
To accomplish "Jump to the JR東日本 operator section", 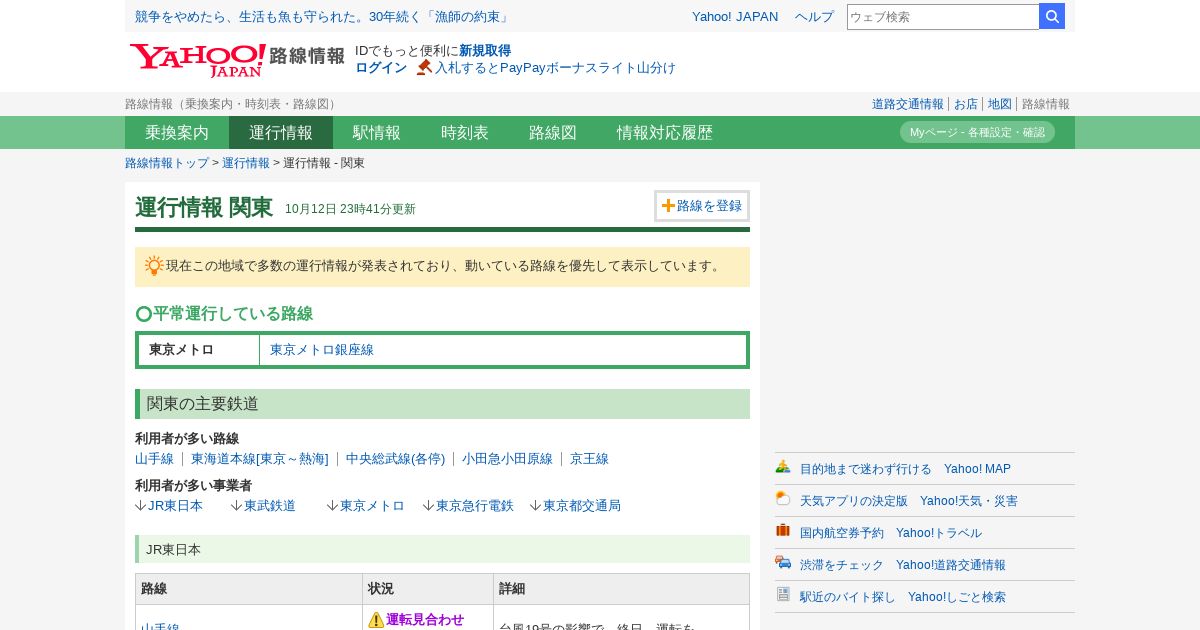I will [x=175, y=506].
